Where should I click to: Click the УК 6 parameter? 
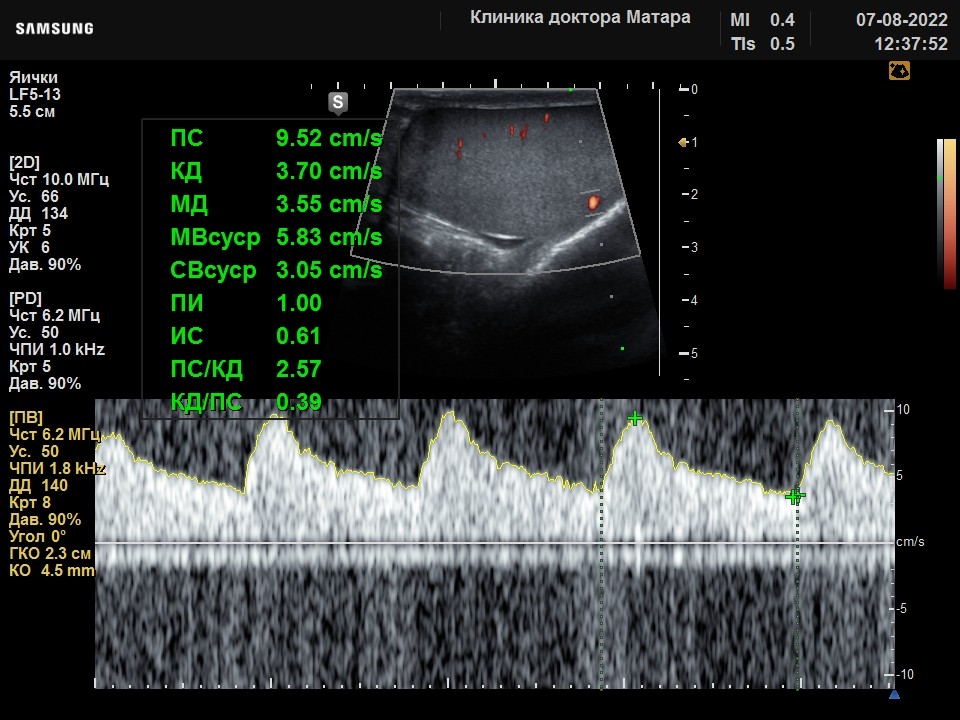tap(29, 247)
